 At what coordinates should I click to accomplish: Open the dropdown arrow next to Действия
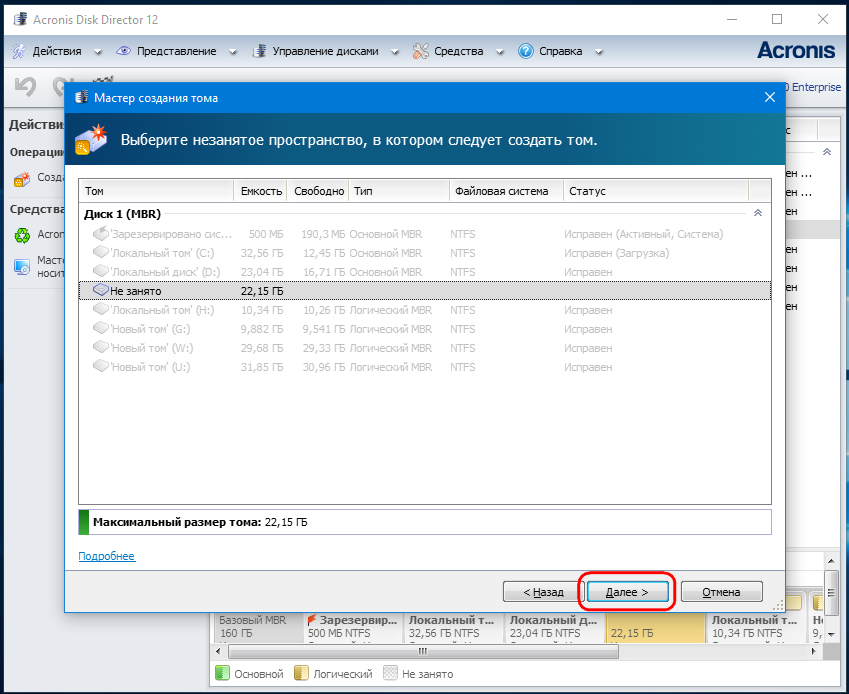97,52
